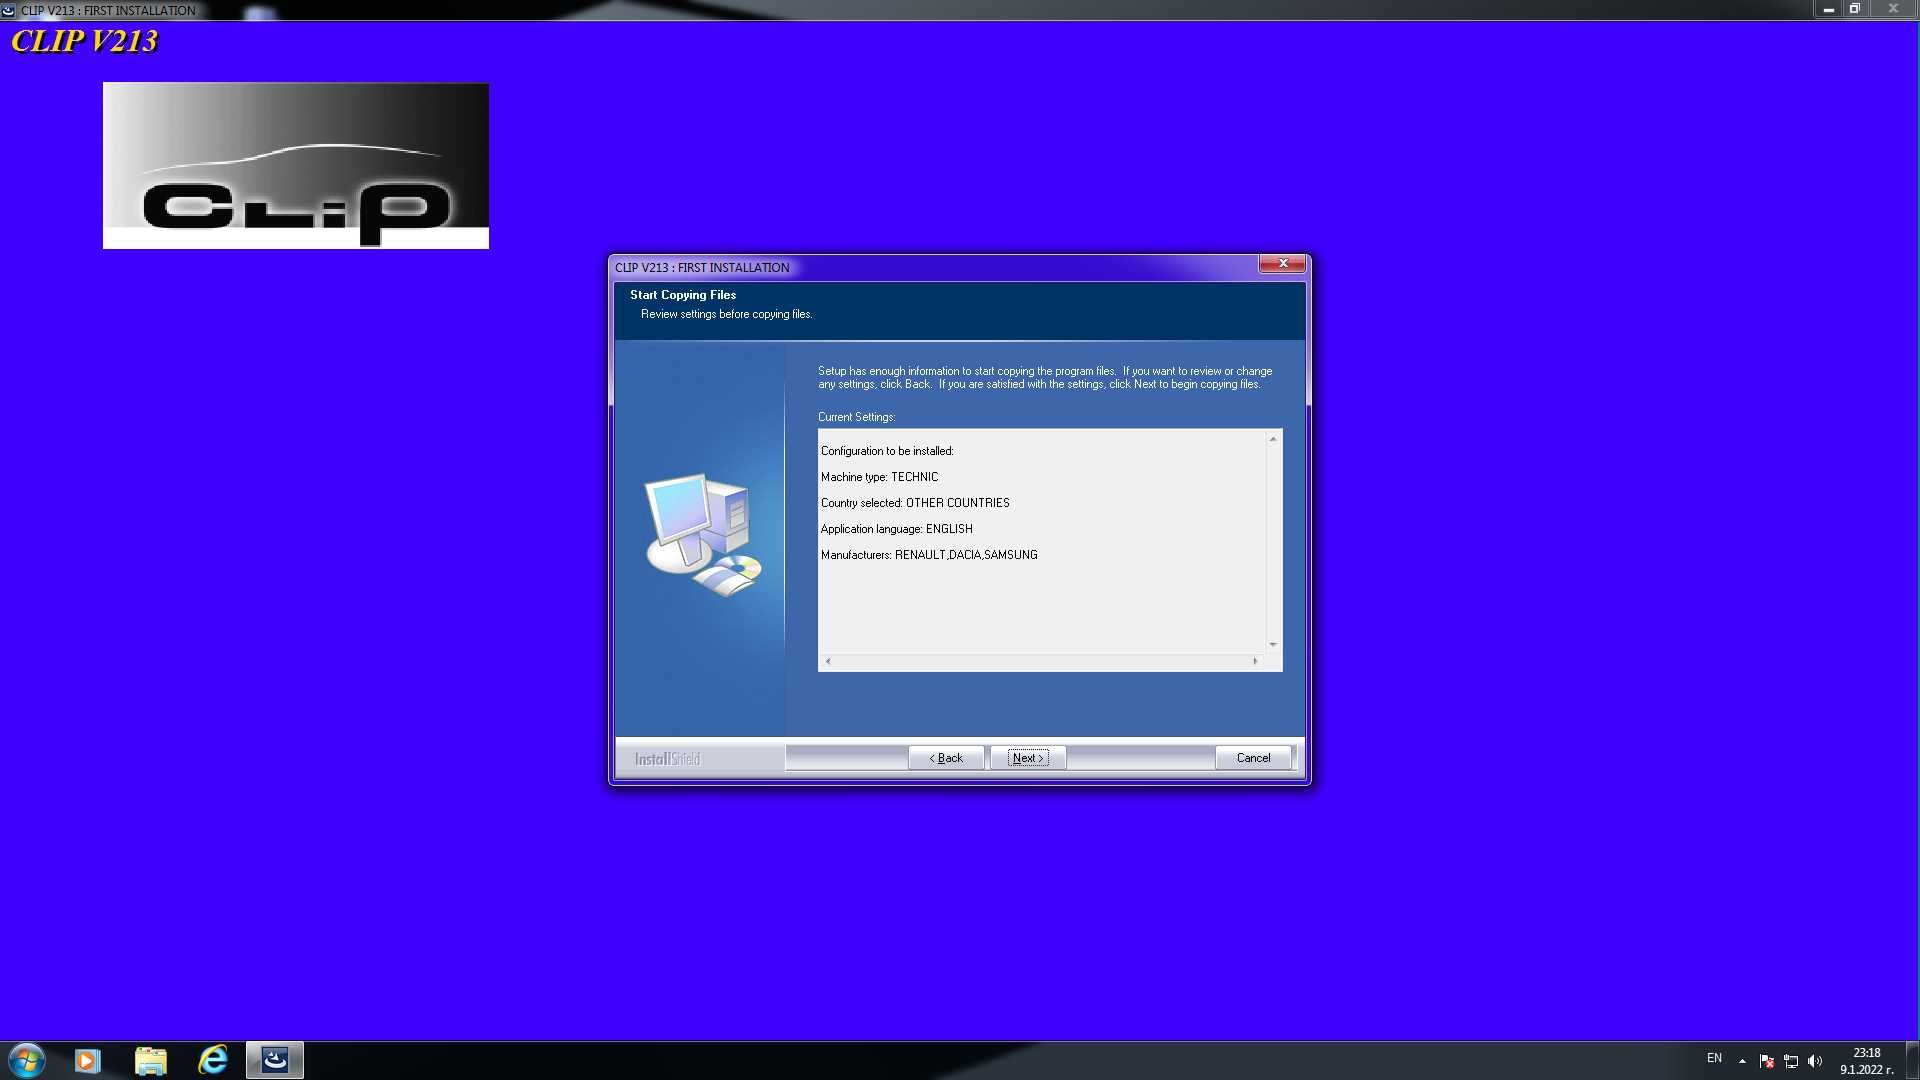
Task: Open the volume speaker tray icon
Action: pyautogui.click(x=1815, y=1061)
